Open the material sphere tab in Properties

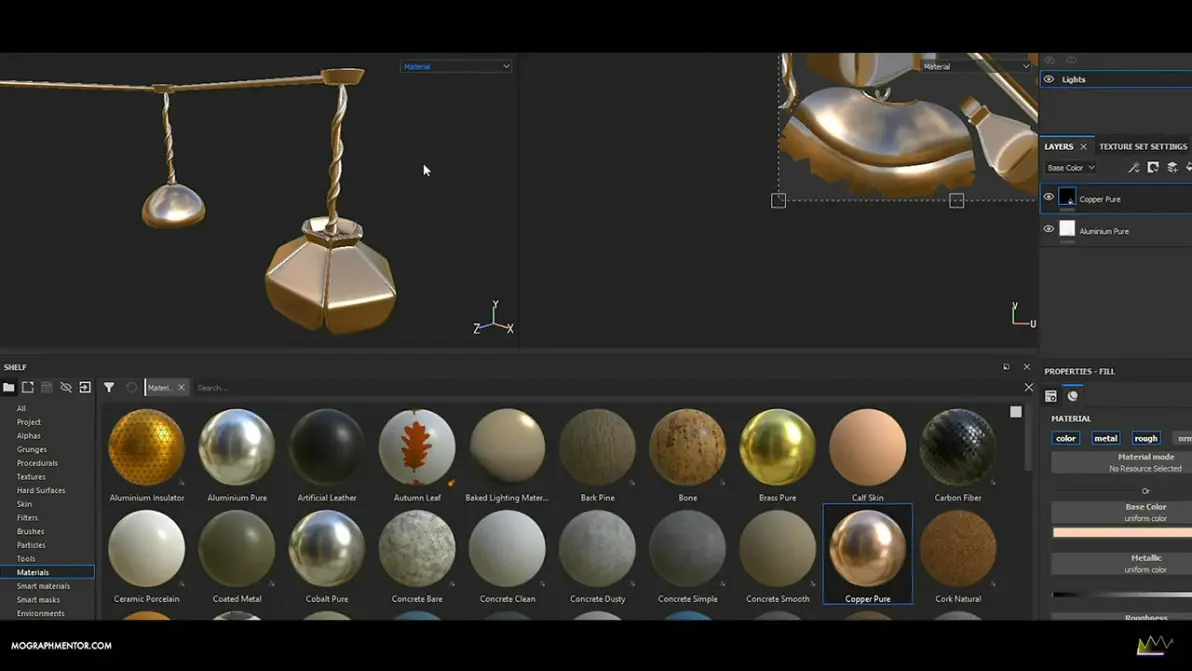click(1073, 396)
